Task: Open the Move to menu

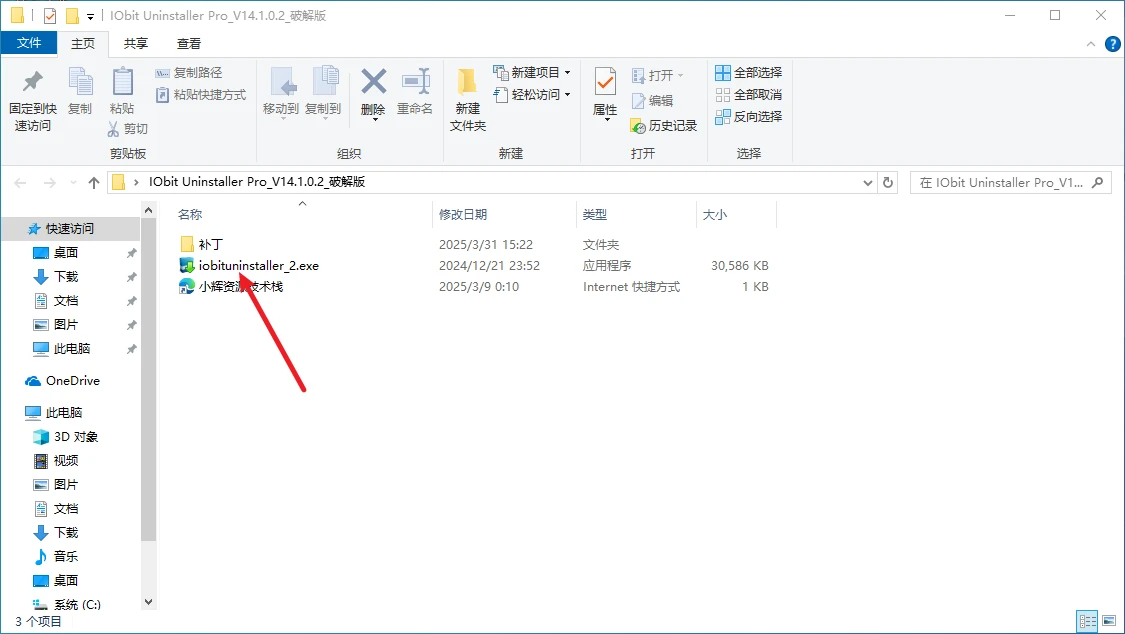Action: pyautogui.click(x=281, y=92)
